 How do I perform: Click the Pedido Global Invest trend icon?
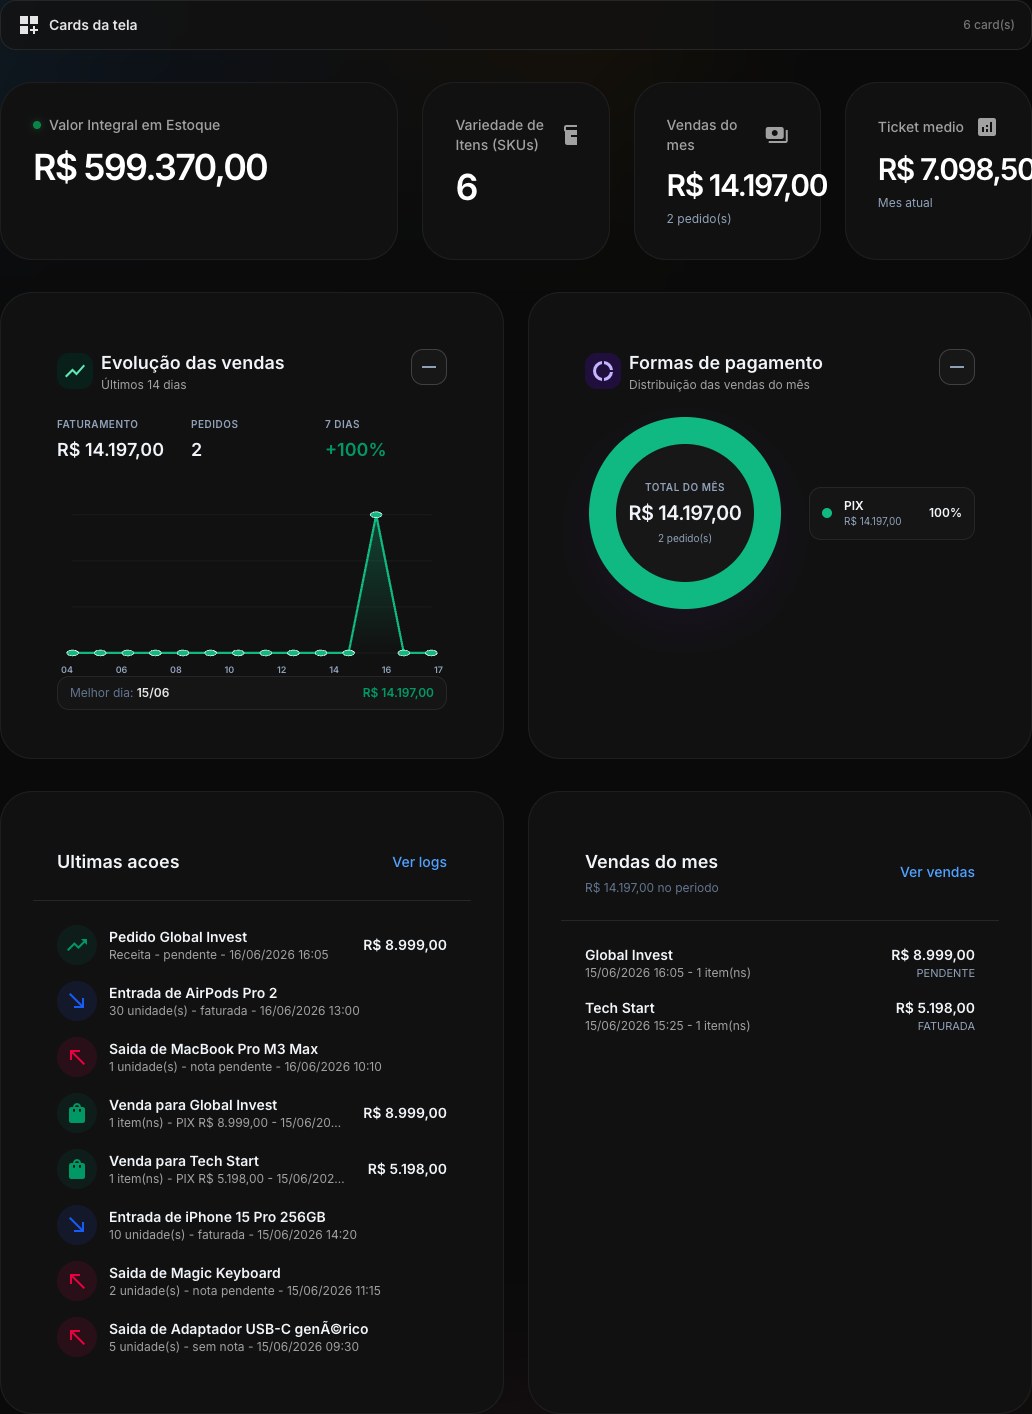[77, 945]
